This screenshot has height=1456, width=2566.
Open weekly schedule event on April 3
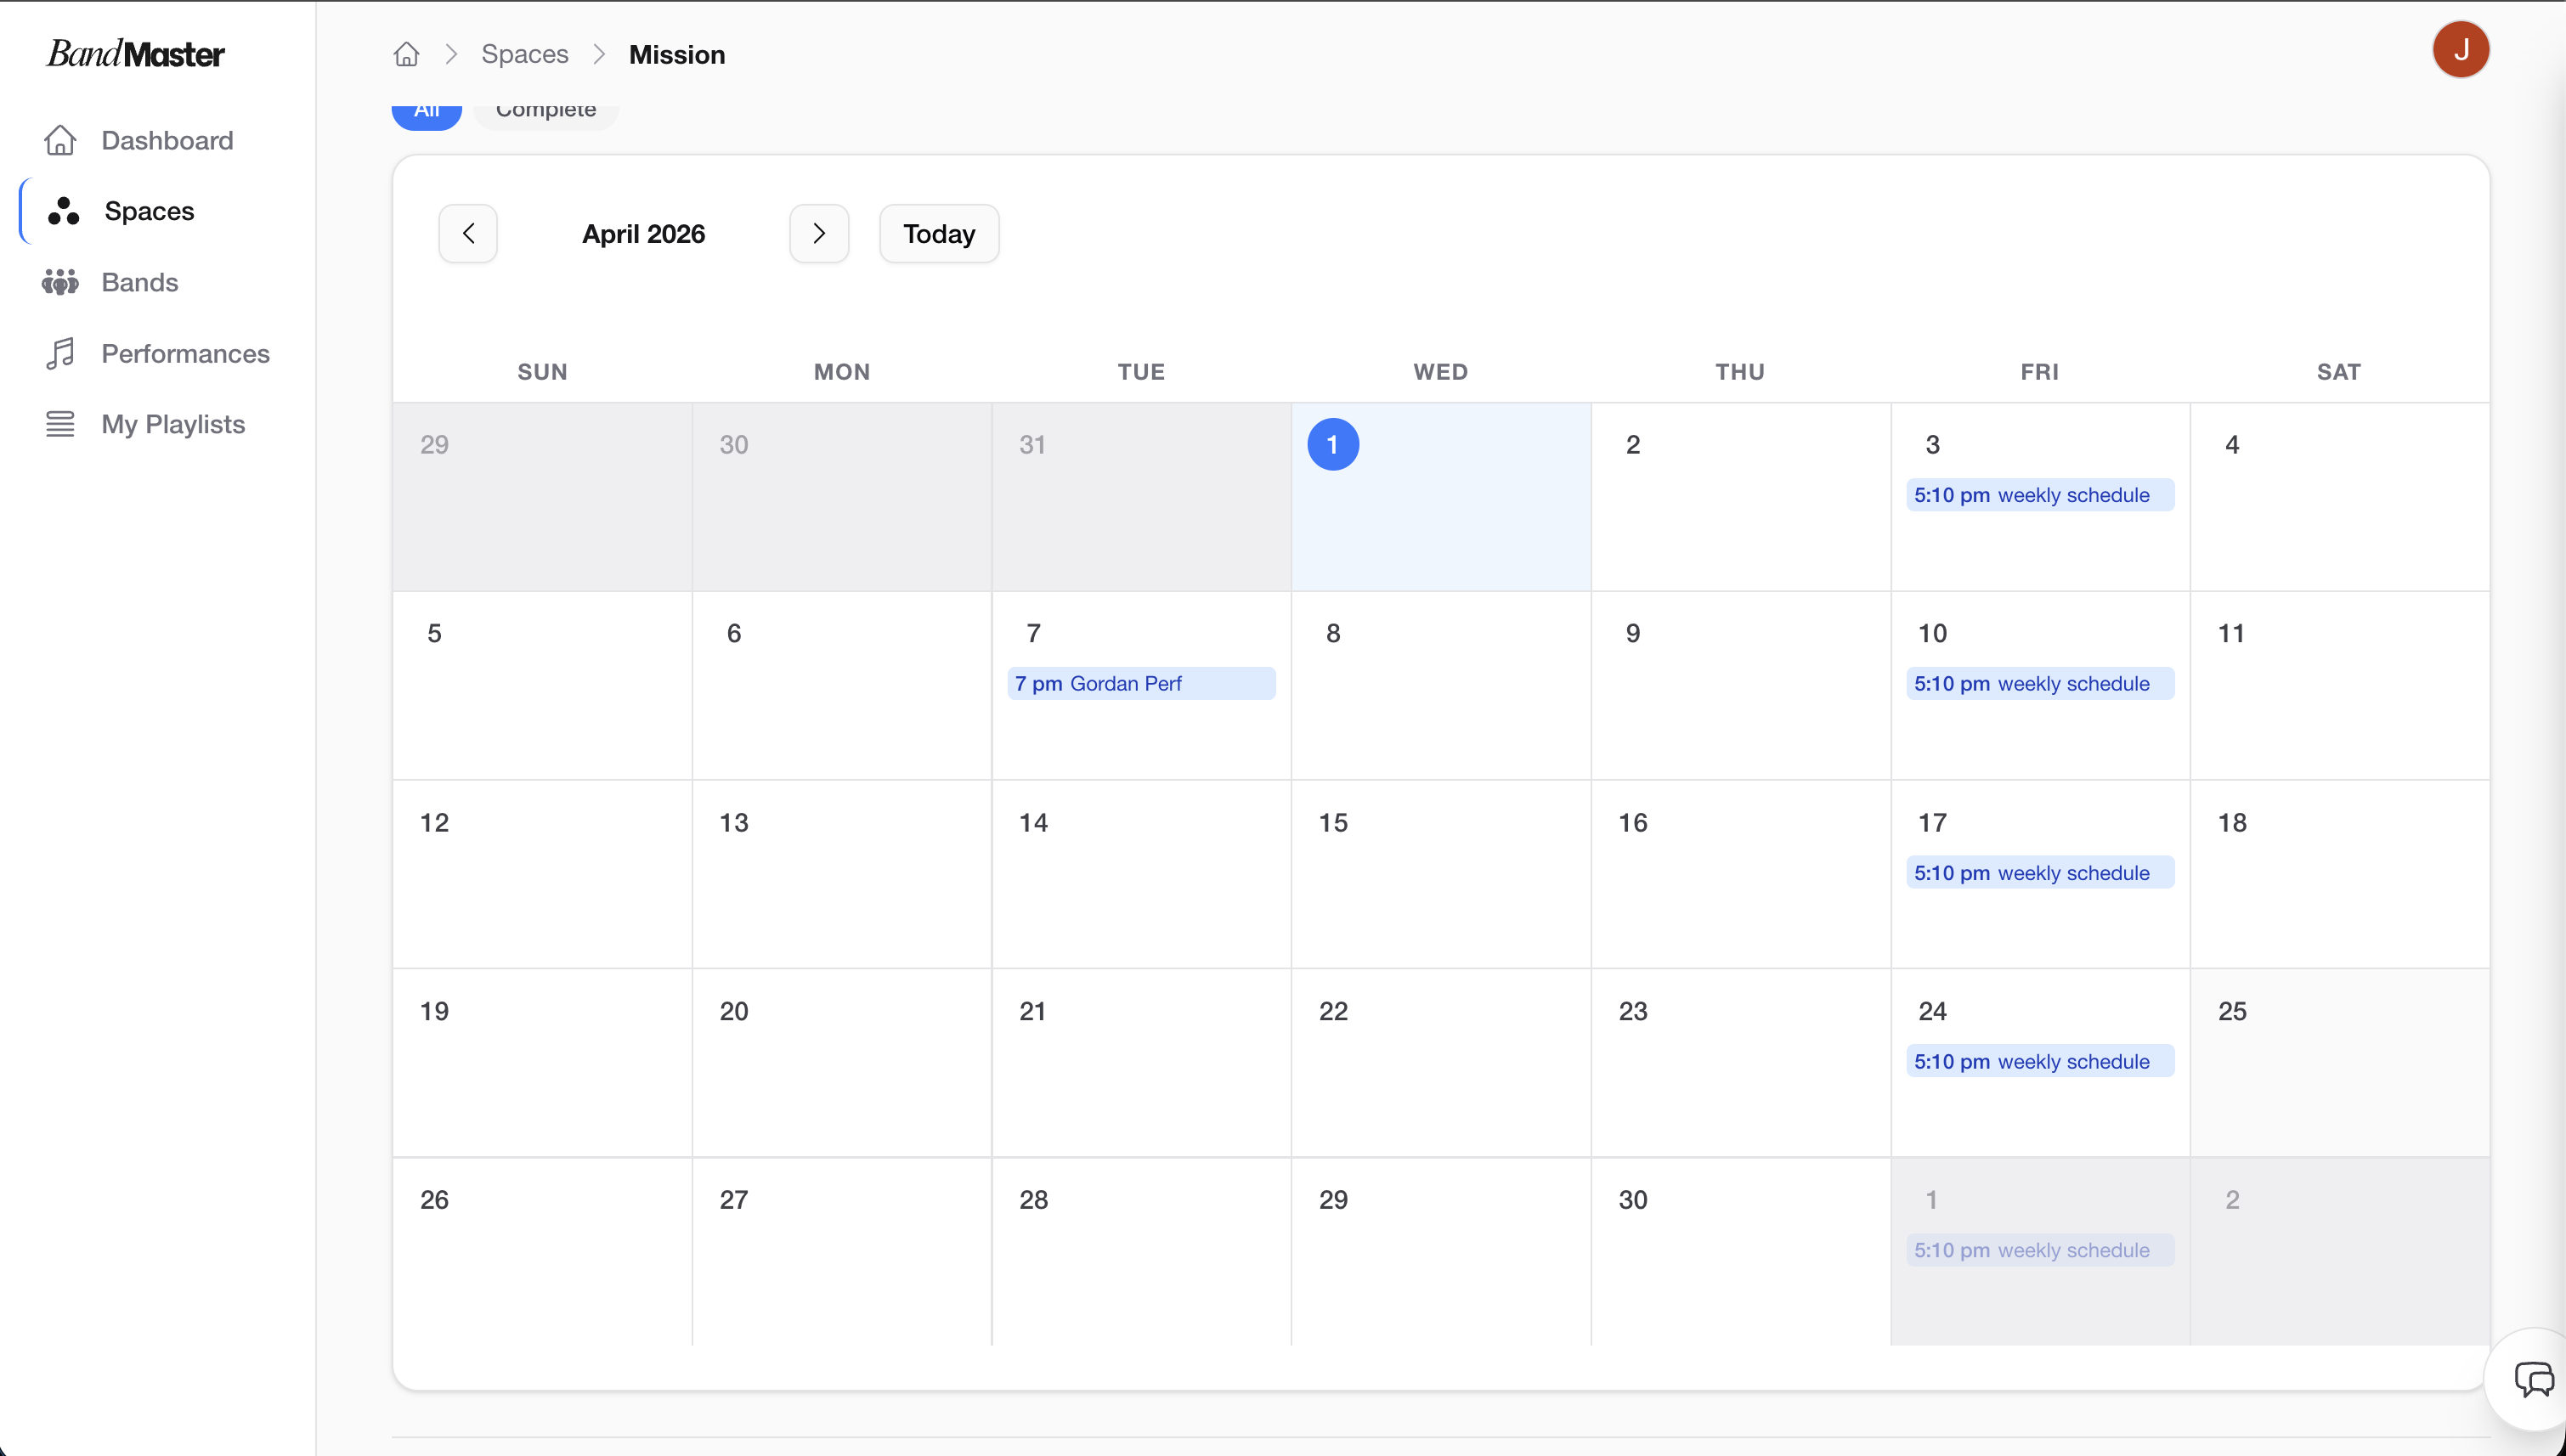point(2039,495)
